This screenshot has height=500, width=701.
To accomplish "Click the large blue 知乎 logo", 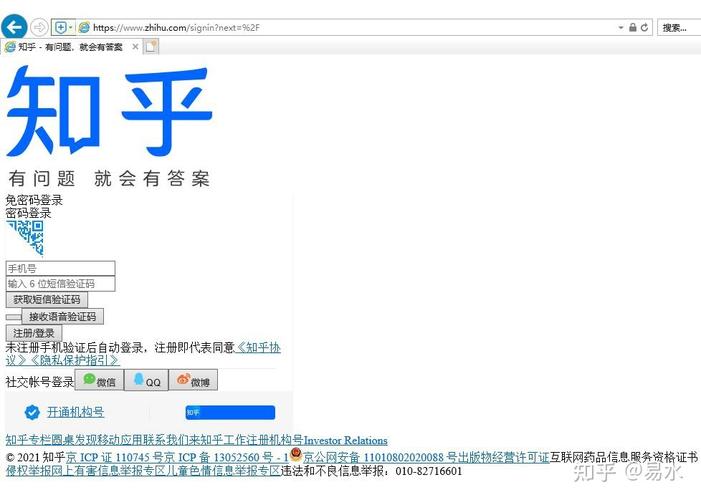I will pos(109,111).
